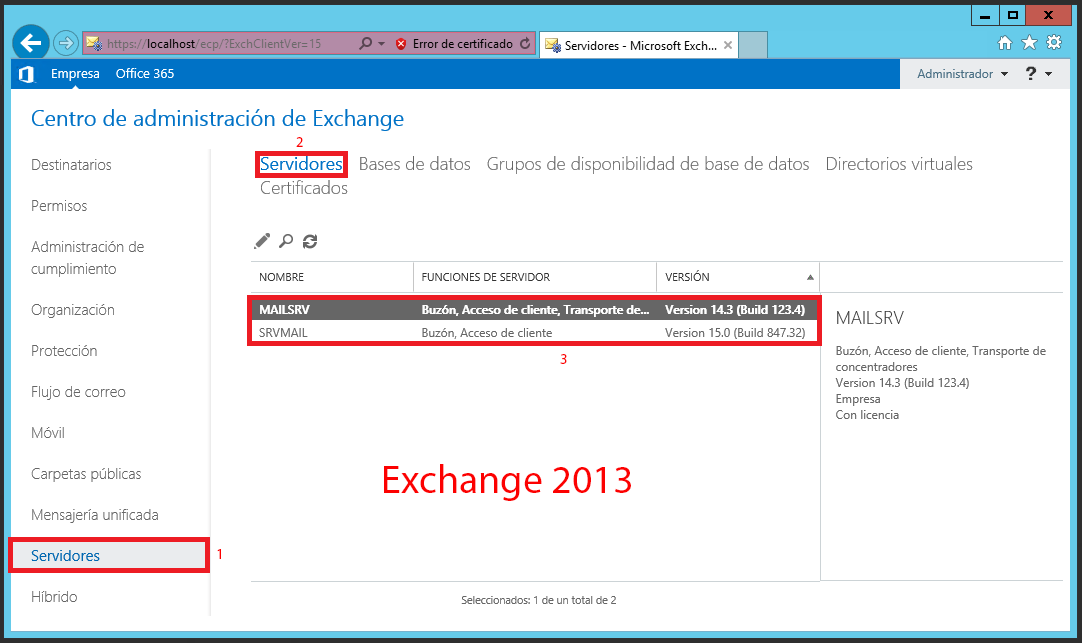
Task: Open the search magnifier in the server toolbar
Action: coord(285,241)
